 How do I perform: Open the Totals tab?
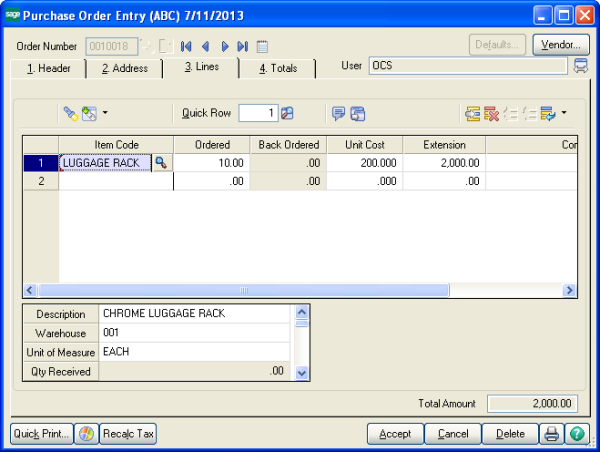277,68
